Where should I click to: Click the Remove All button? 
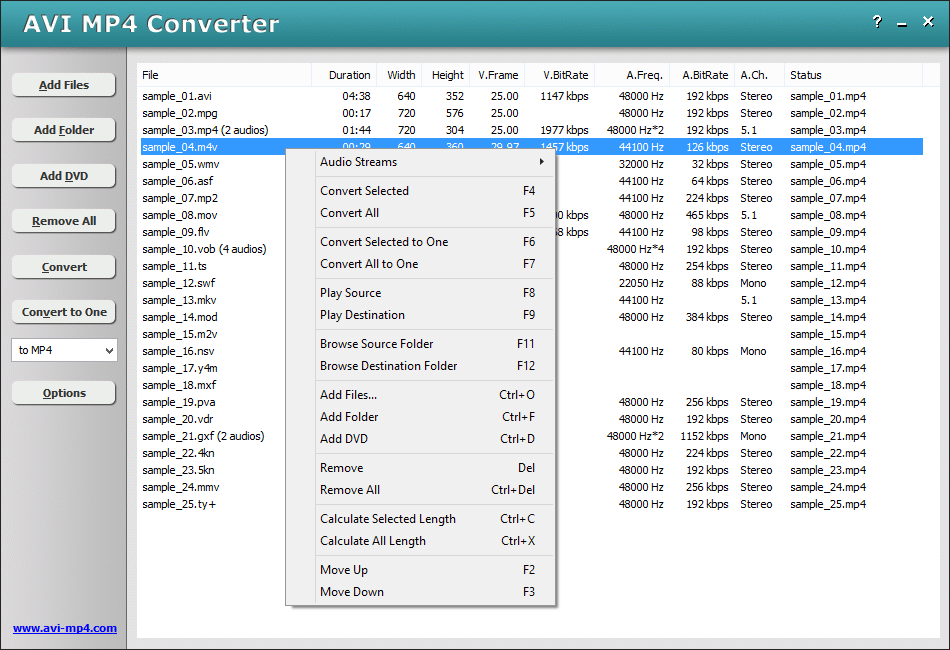63,220
